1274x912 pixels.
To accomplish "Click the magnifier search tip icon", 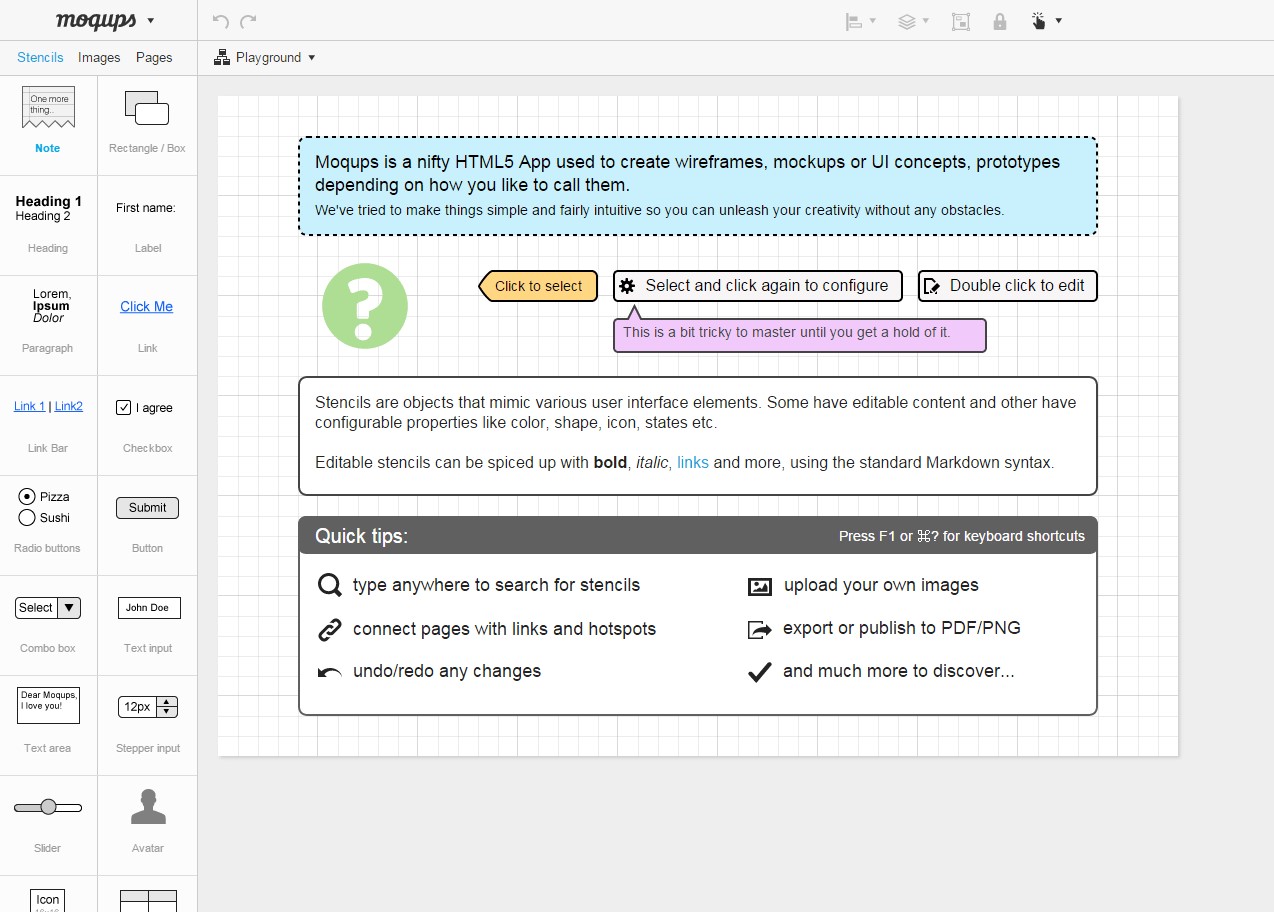I will tap(329, 586).
